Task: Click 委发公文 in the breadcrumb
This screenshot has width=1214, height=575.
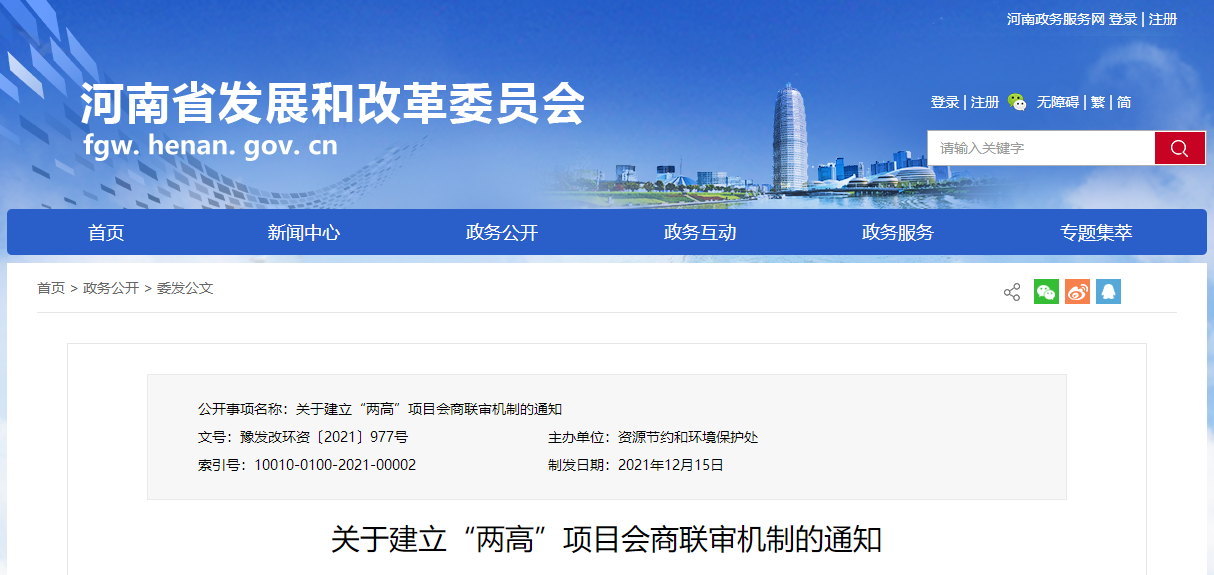Action: coord(185,288)
